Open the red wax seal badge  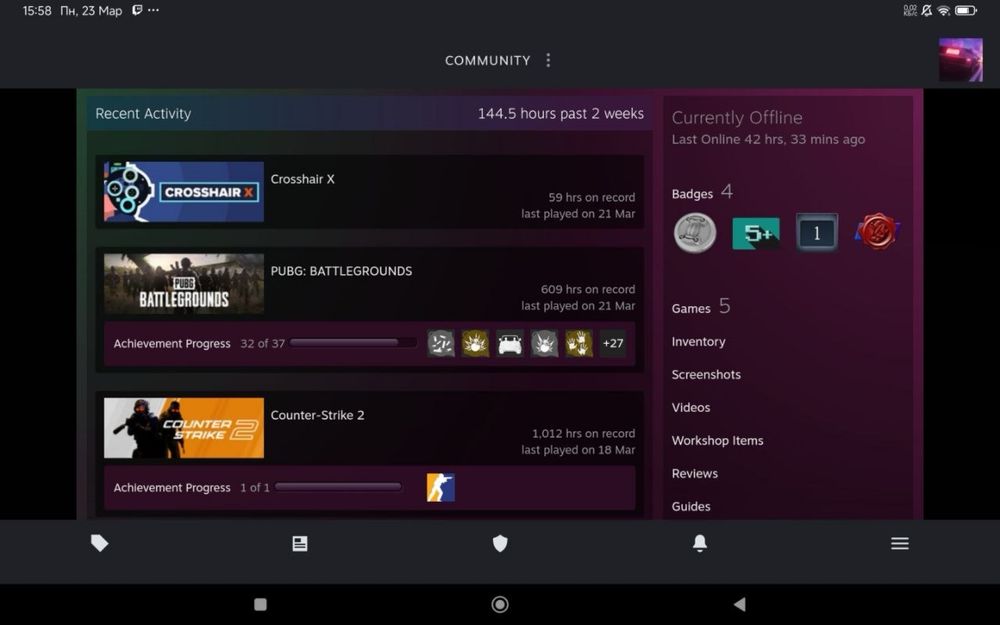[x=878, y=232]
